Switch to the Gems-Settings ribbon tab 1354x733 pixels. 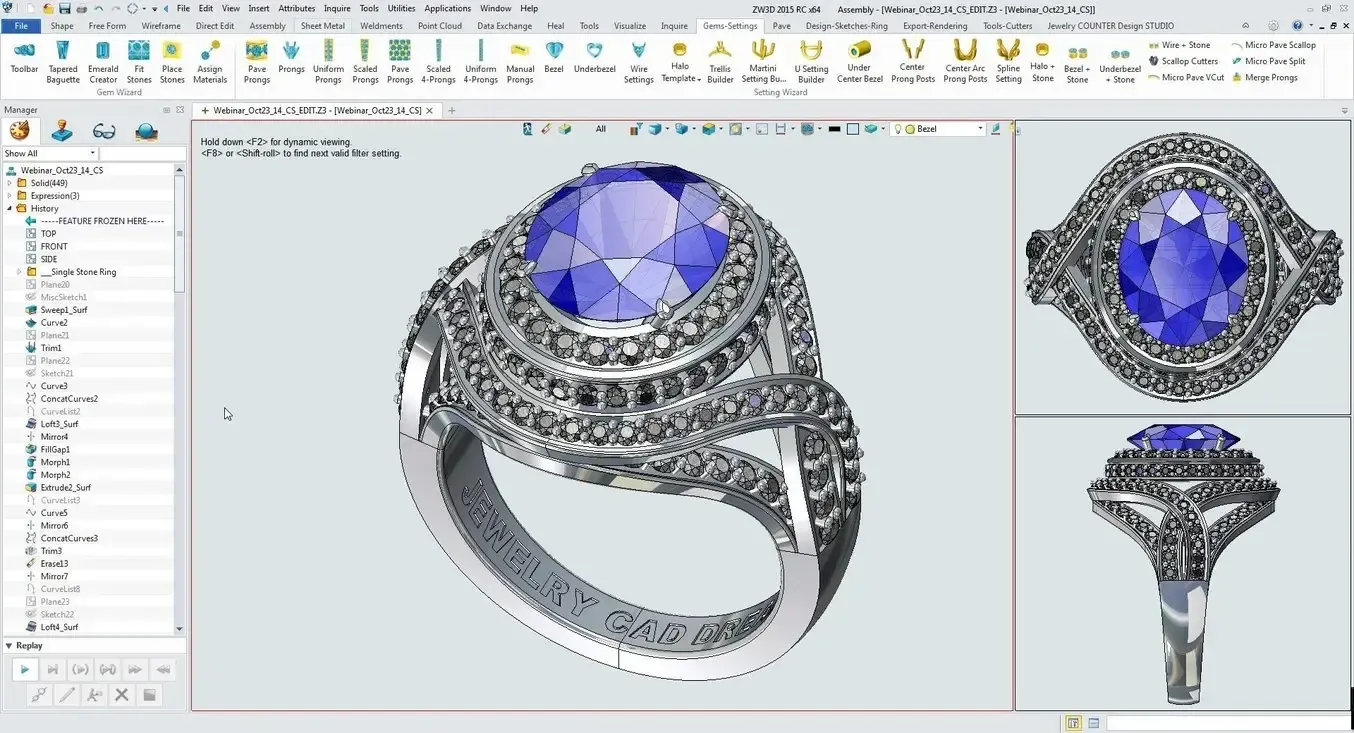pos(729,26)
